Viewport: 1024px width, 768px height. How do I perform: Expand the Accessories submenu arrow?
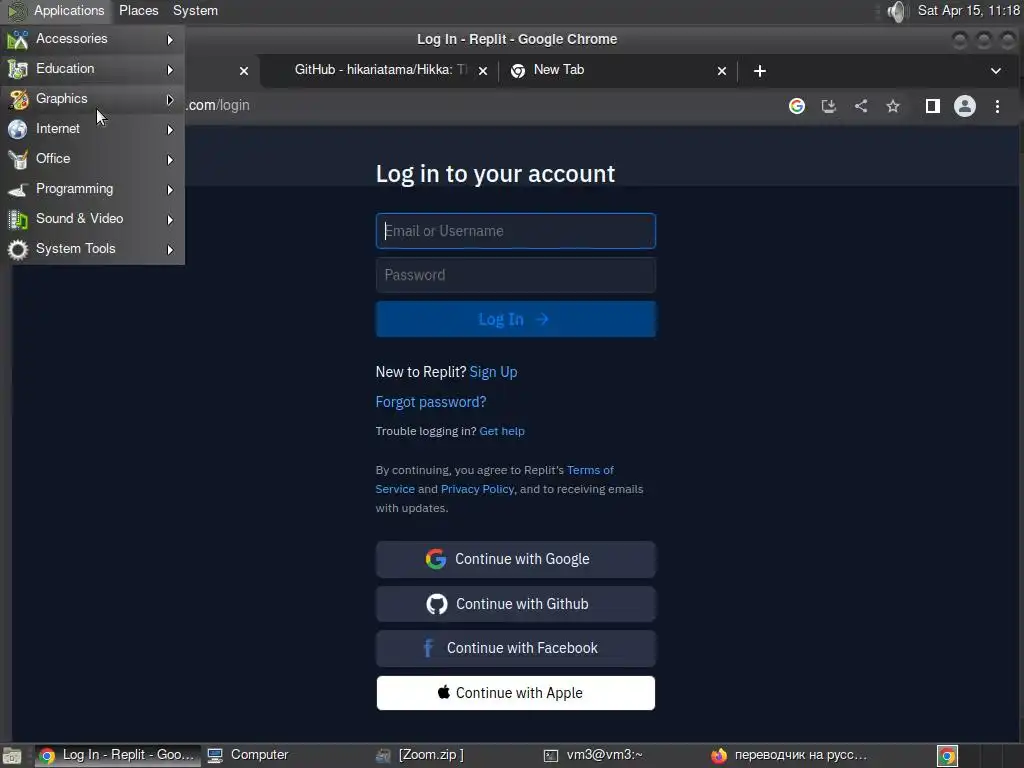[x=170, y=40]
